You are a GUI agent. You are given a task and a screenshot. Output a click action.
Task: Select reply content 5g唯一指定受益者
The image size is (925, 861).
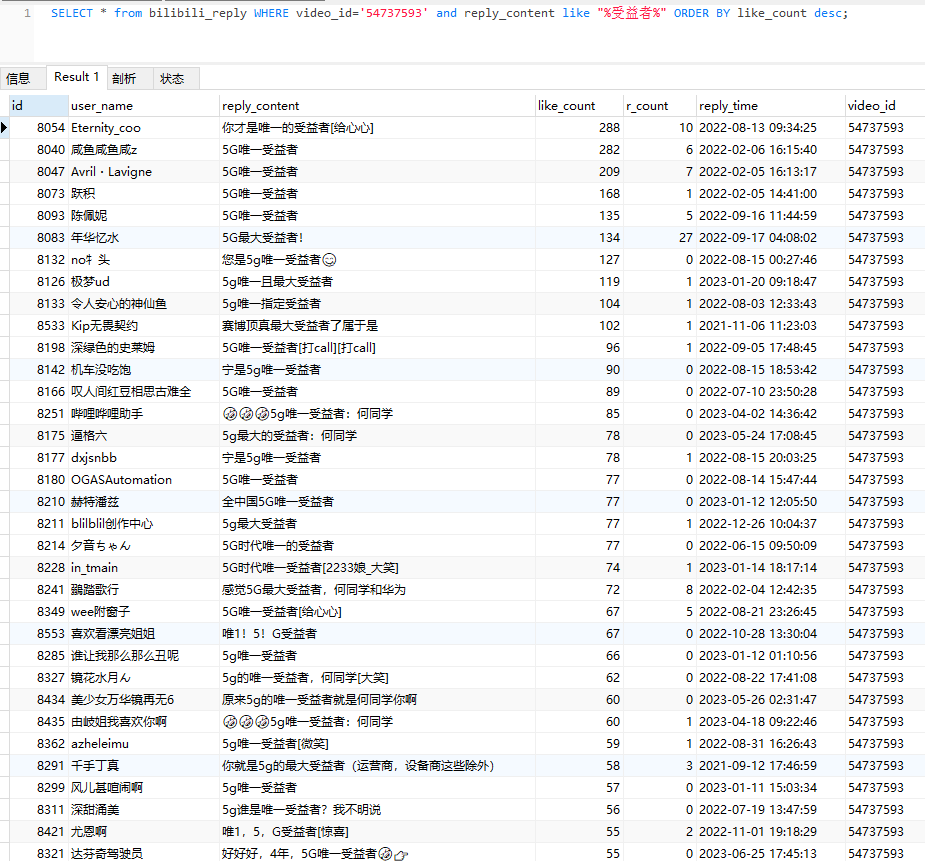(378, 304)
